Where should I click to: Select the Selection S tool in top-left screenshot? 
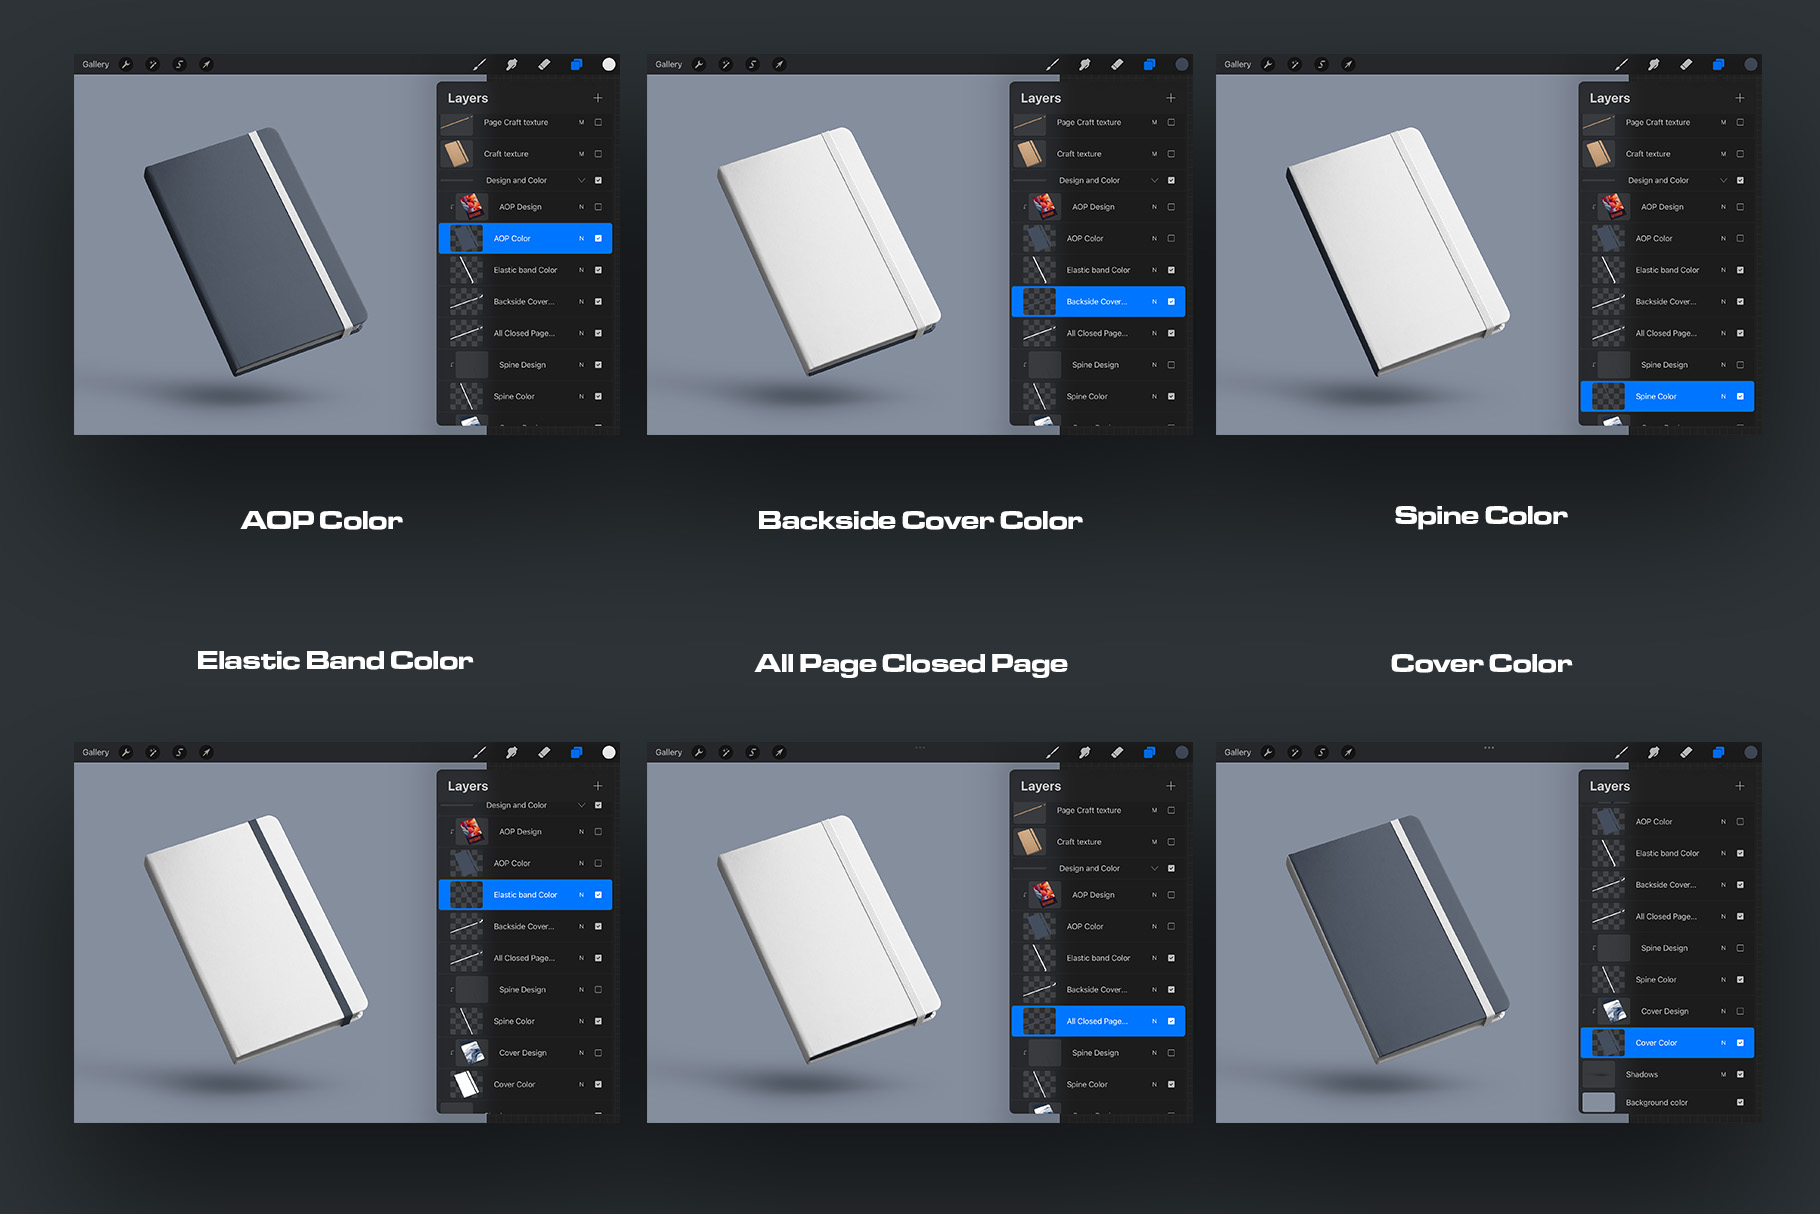(180, 64)
